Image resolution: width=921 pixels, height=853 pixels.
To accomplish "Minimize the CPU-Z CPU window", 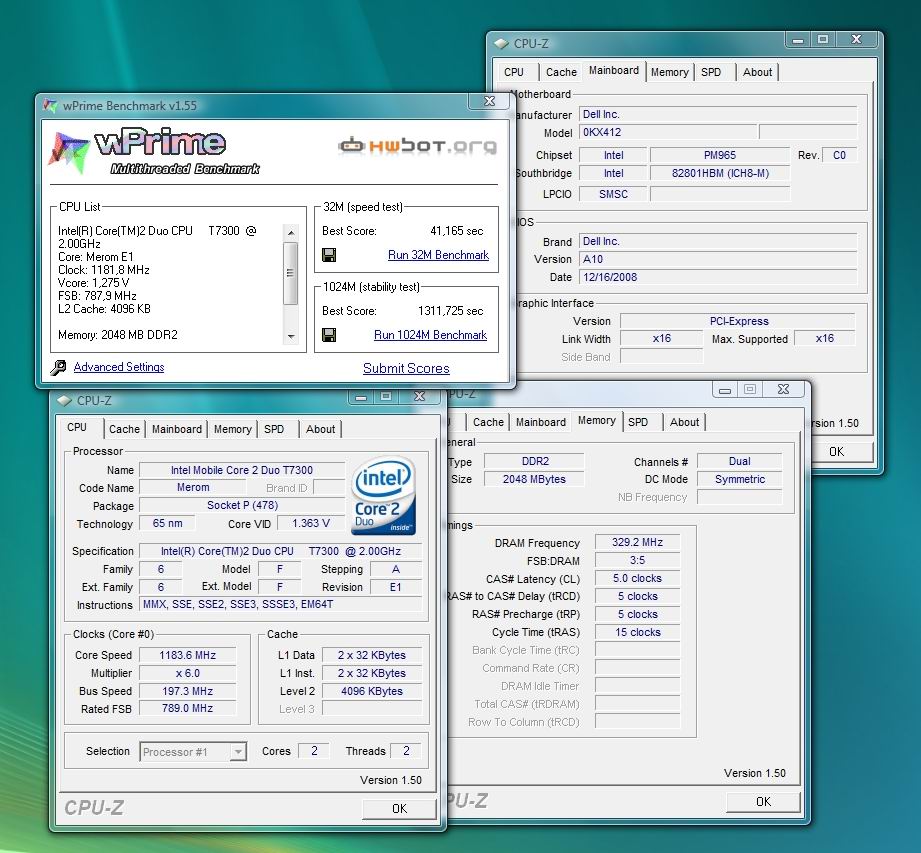I will pos(361,397).
